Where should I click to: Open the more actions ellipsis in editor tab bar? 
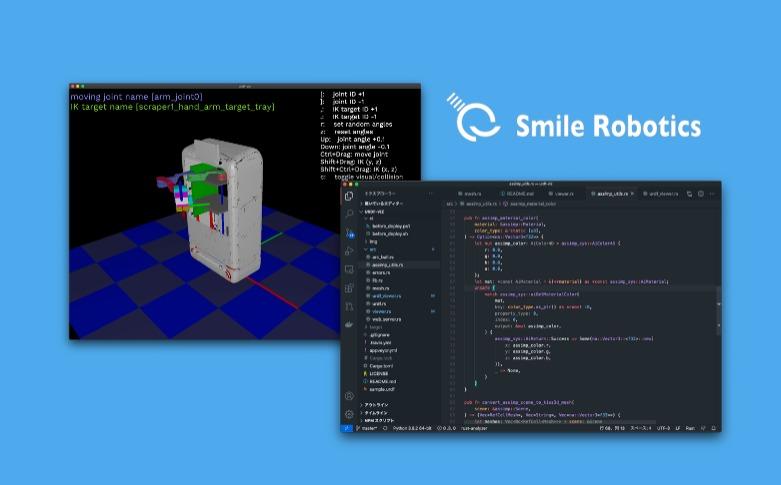tap(713, 194)
